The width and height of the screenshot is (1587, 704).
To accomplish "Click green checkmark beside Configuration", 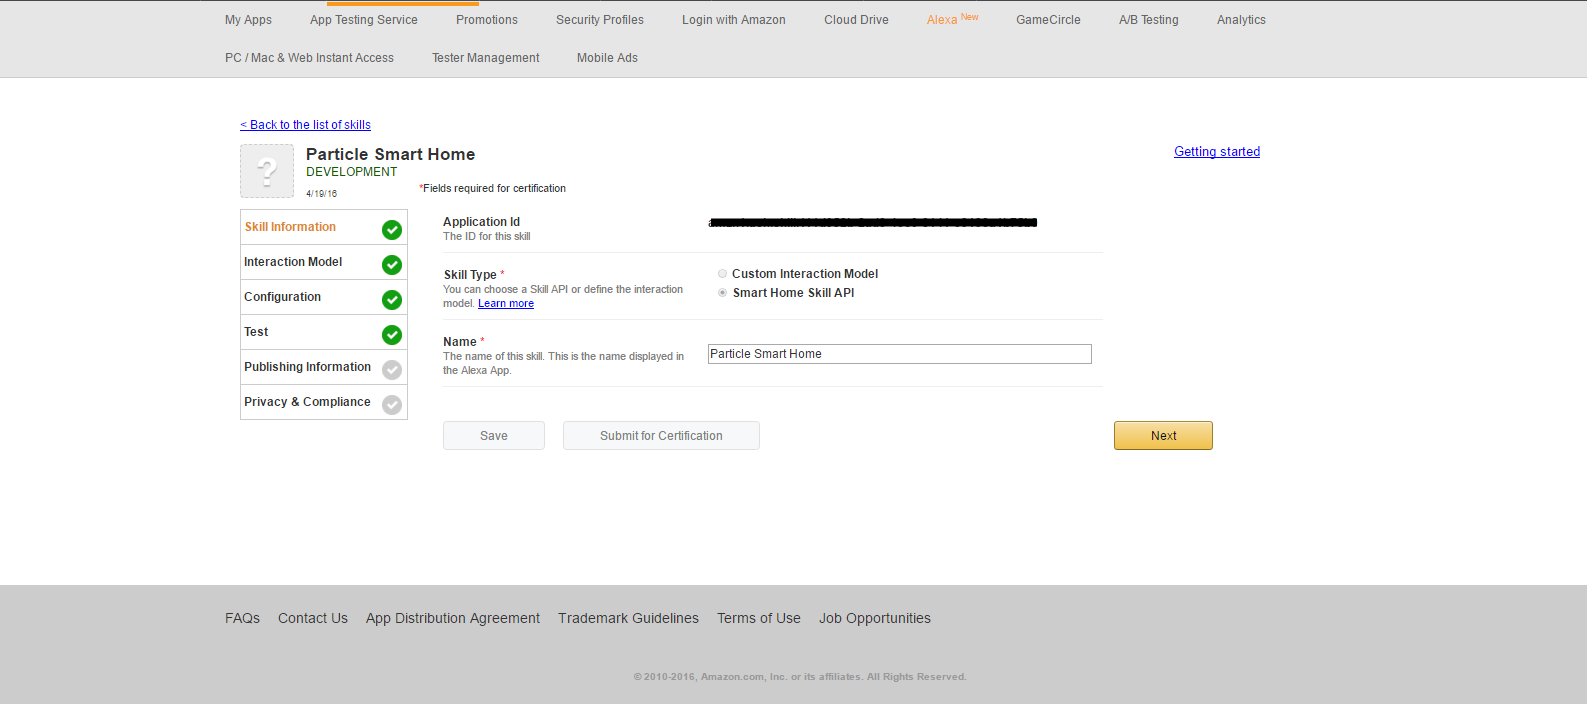I will 392,300.
